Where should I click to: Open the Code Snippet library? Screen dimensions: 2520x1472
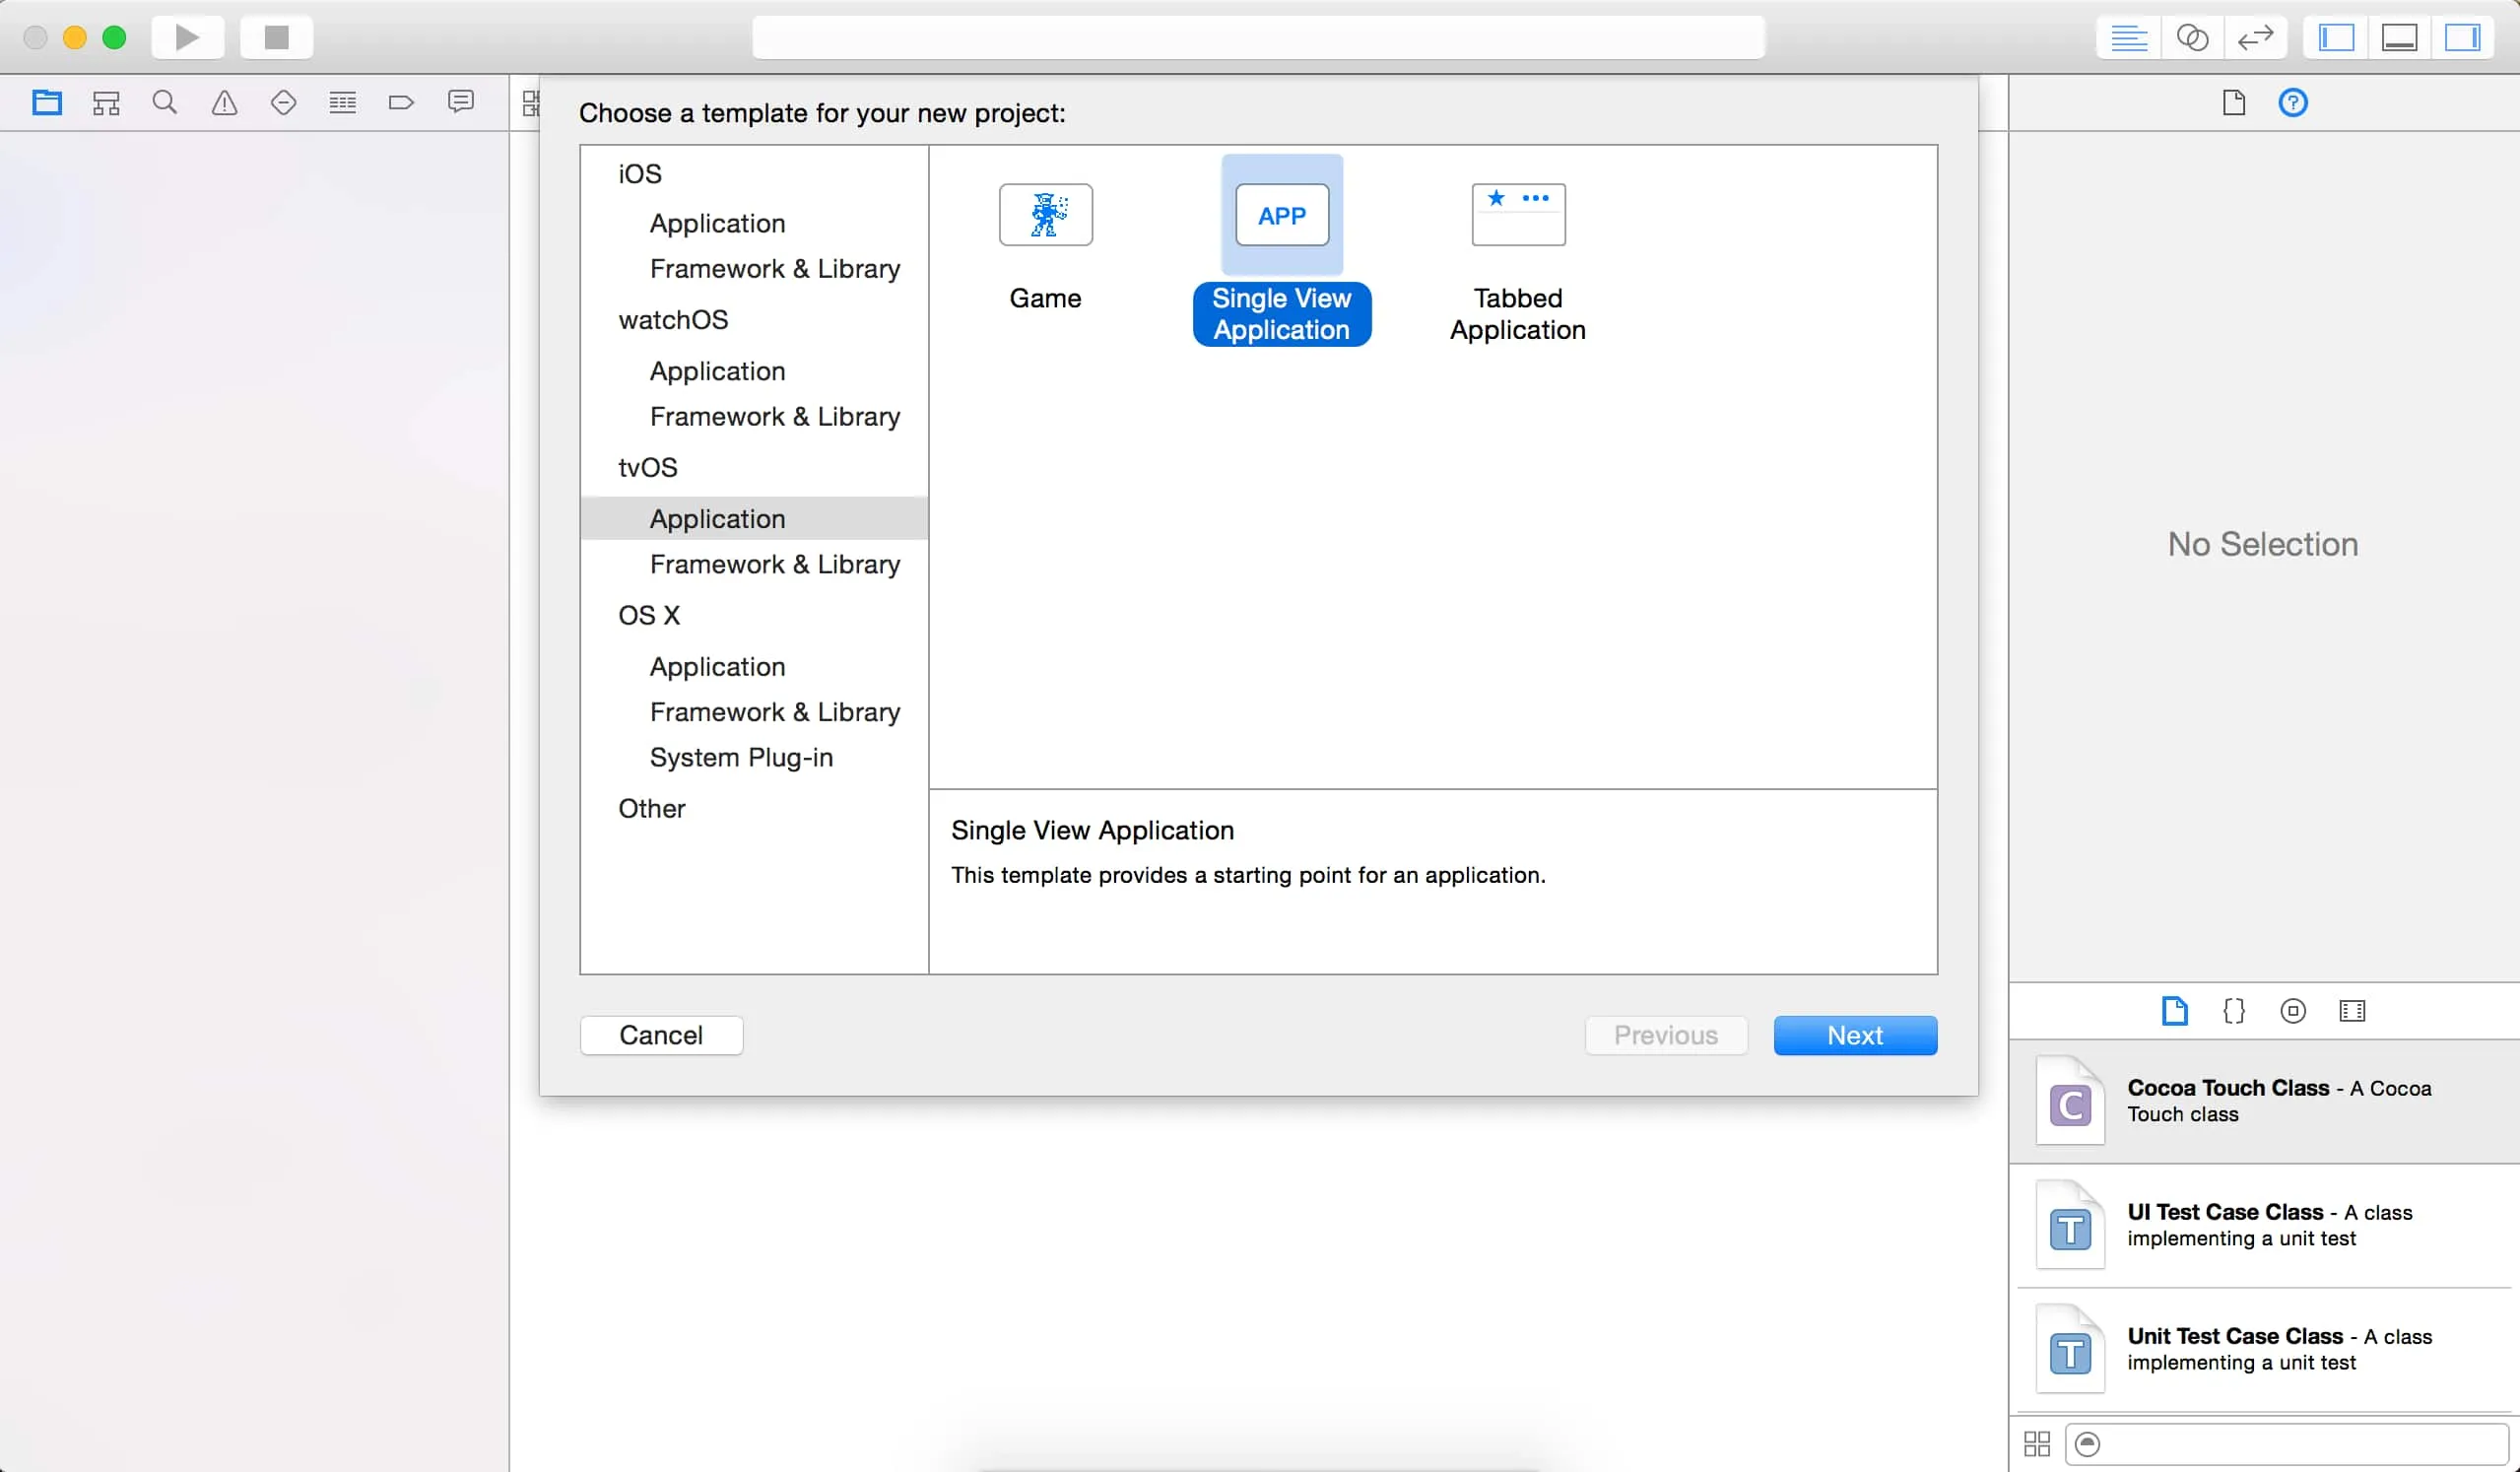[2234, 1010]
